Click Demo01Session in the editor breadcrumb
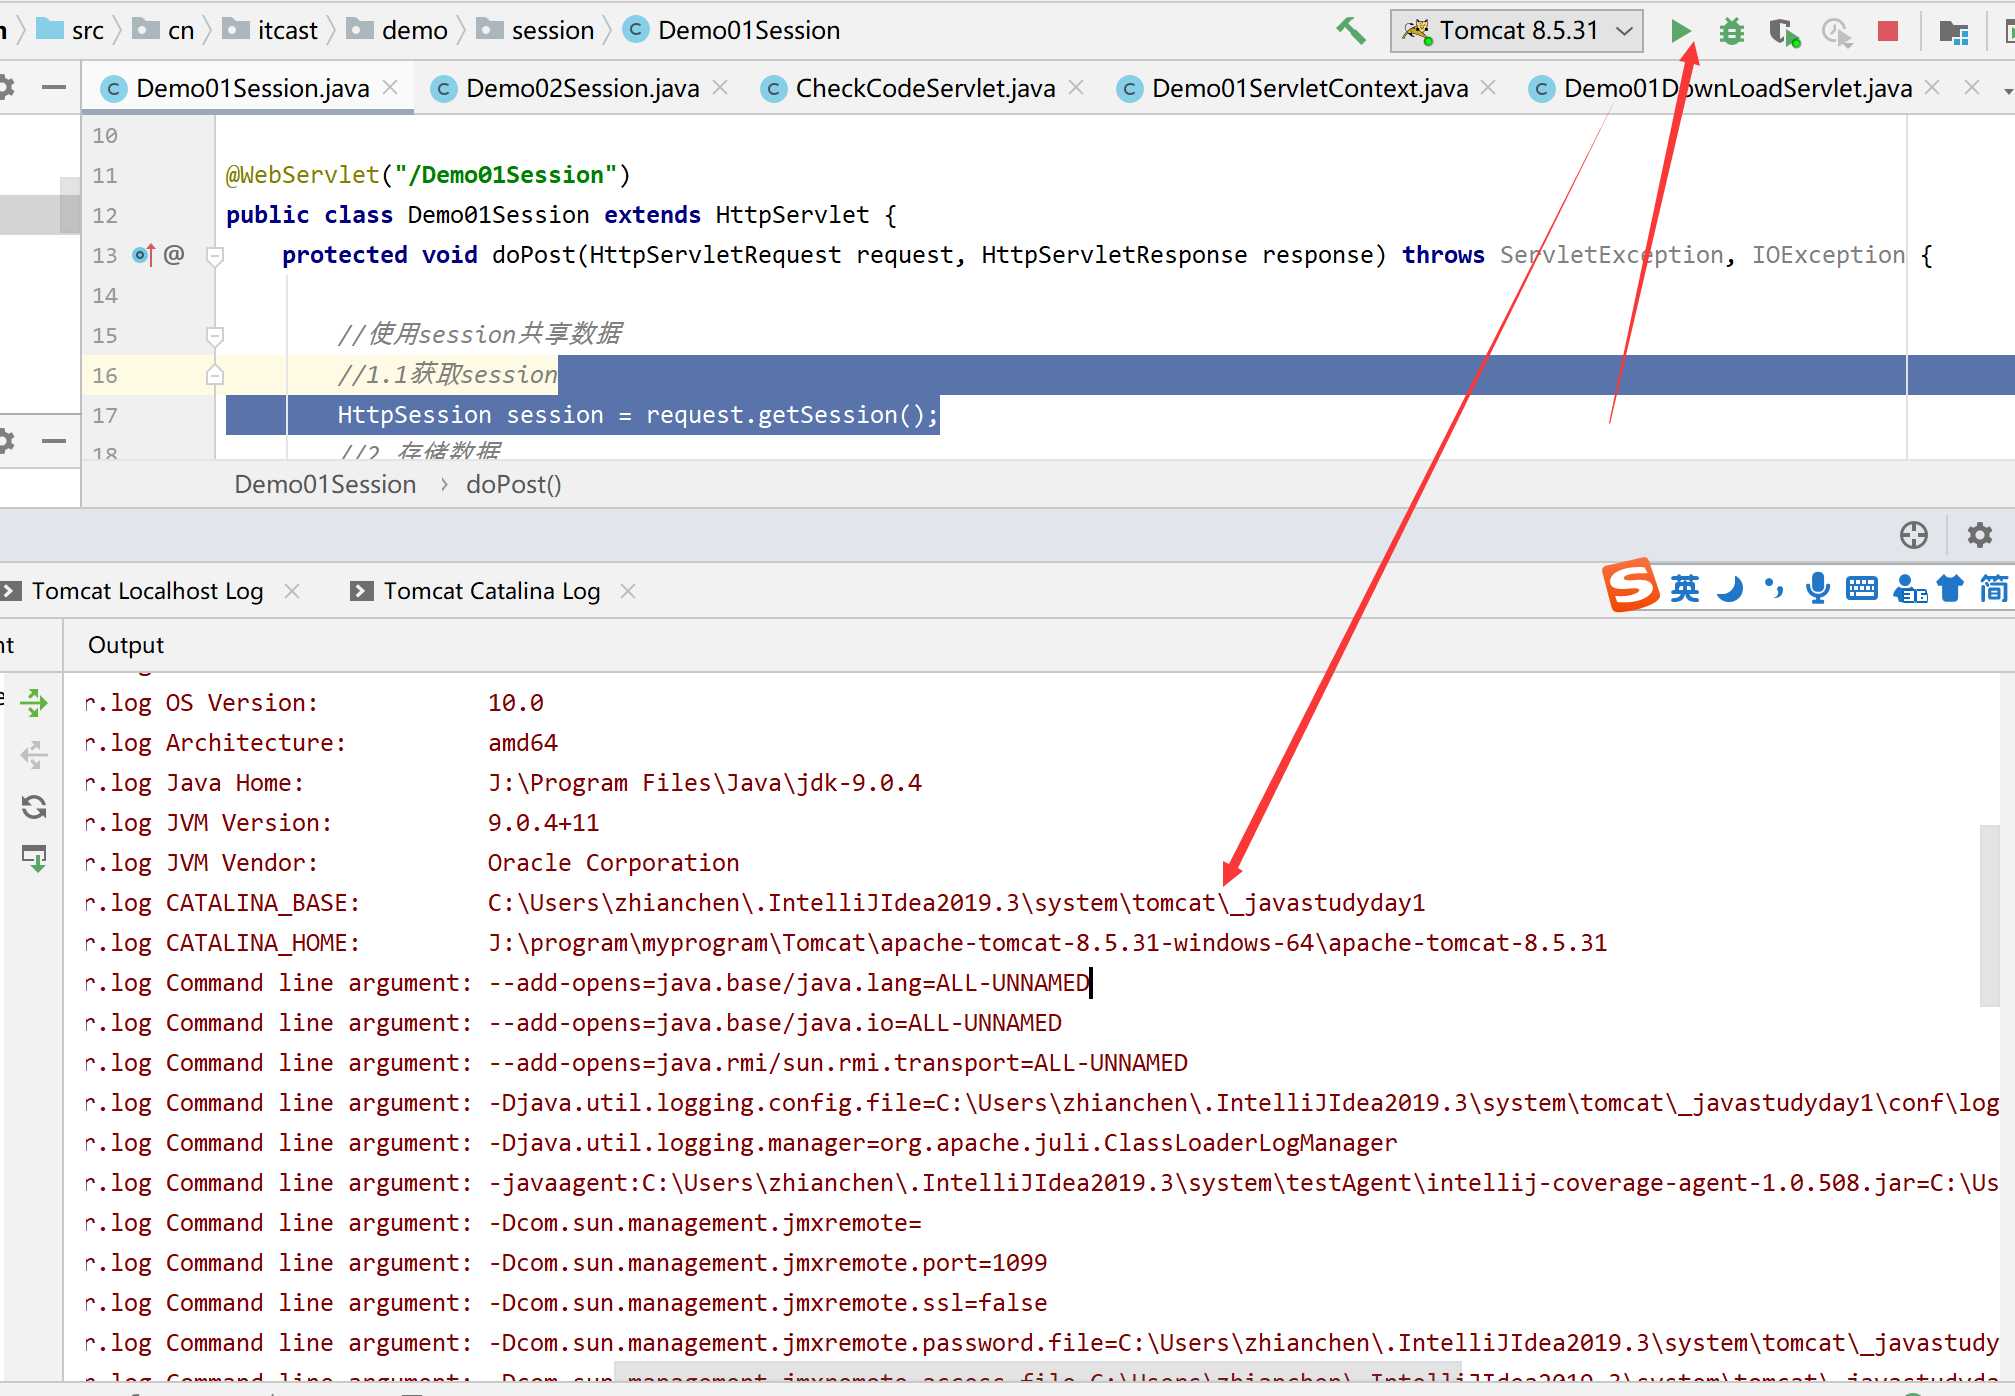 pyautogui.click(x=325, y=485)
